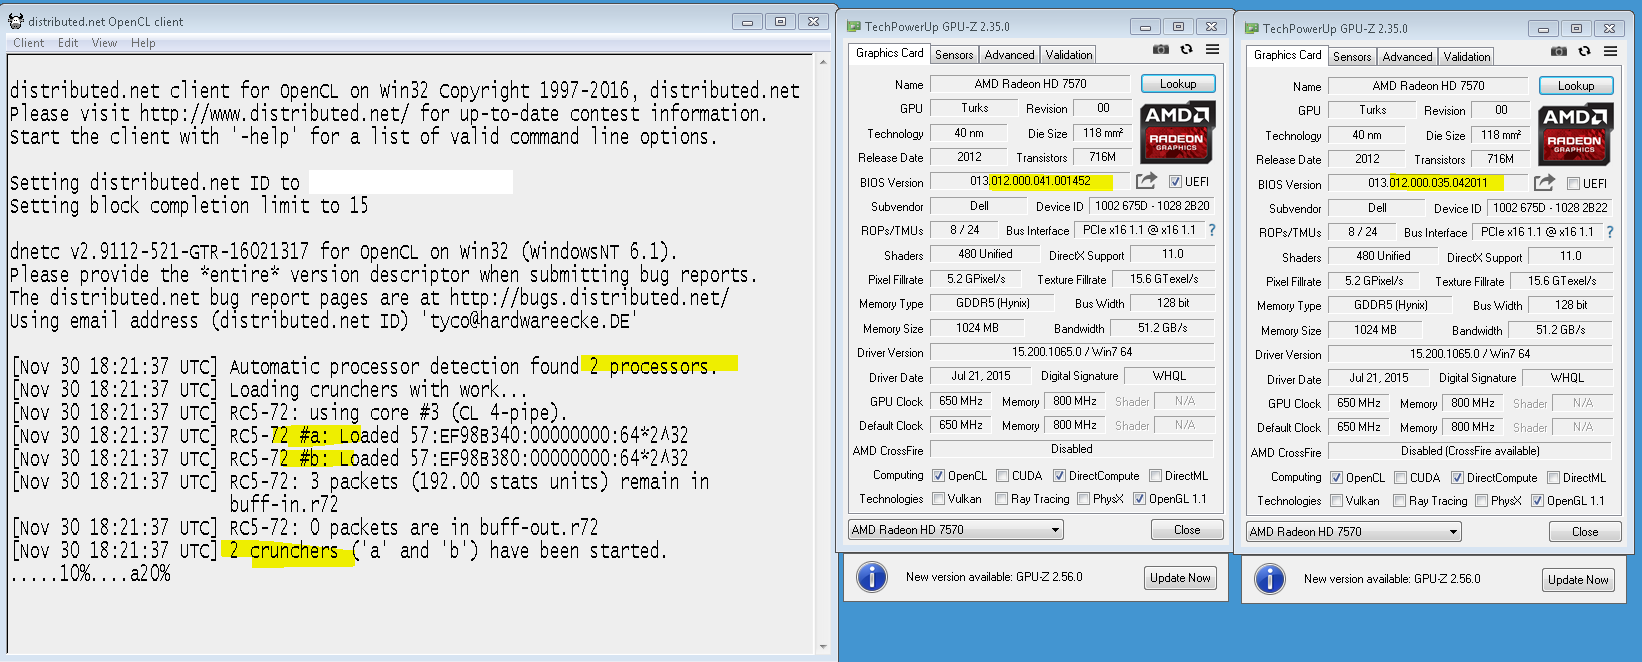Click info icon in left GPU-Z update bar
Image resolution: width=1642 pixels, height=662 pixels.
(x=872, y=577)
